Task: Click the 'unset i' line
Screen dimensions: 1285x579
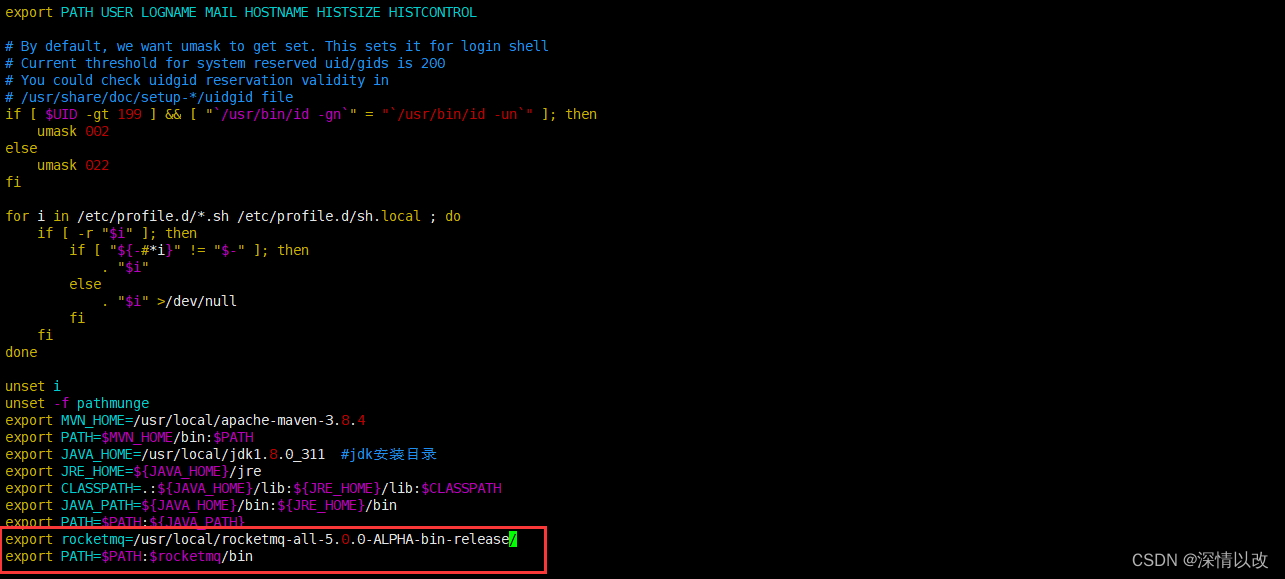Action: click(33, 386)
